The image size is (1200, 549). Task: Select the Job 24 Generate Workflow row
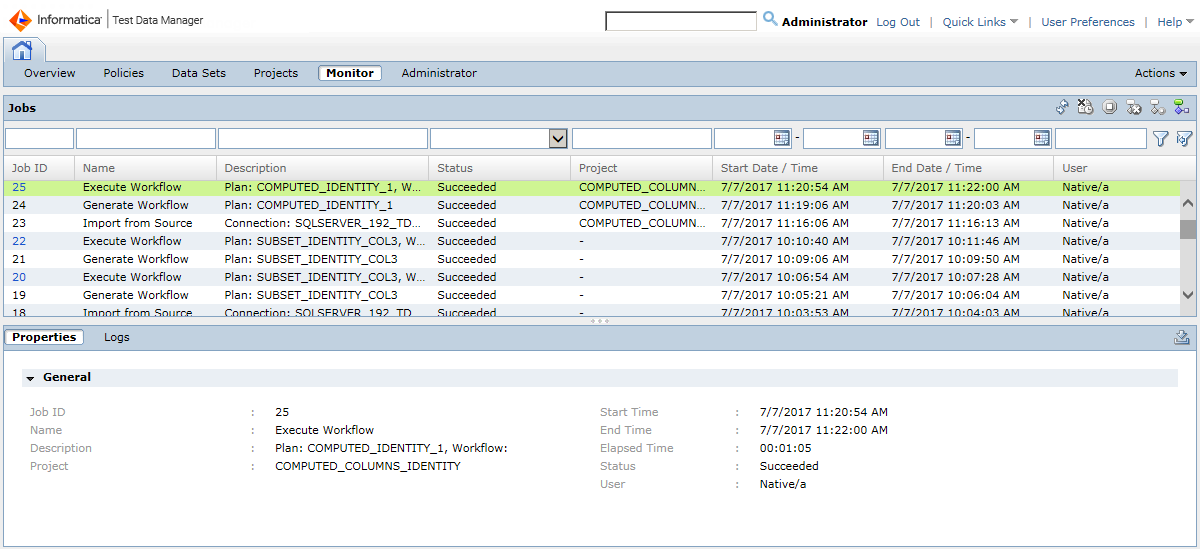(x=592, y=205)
